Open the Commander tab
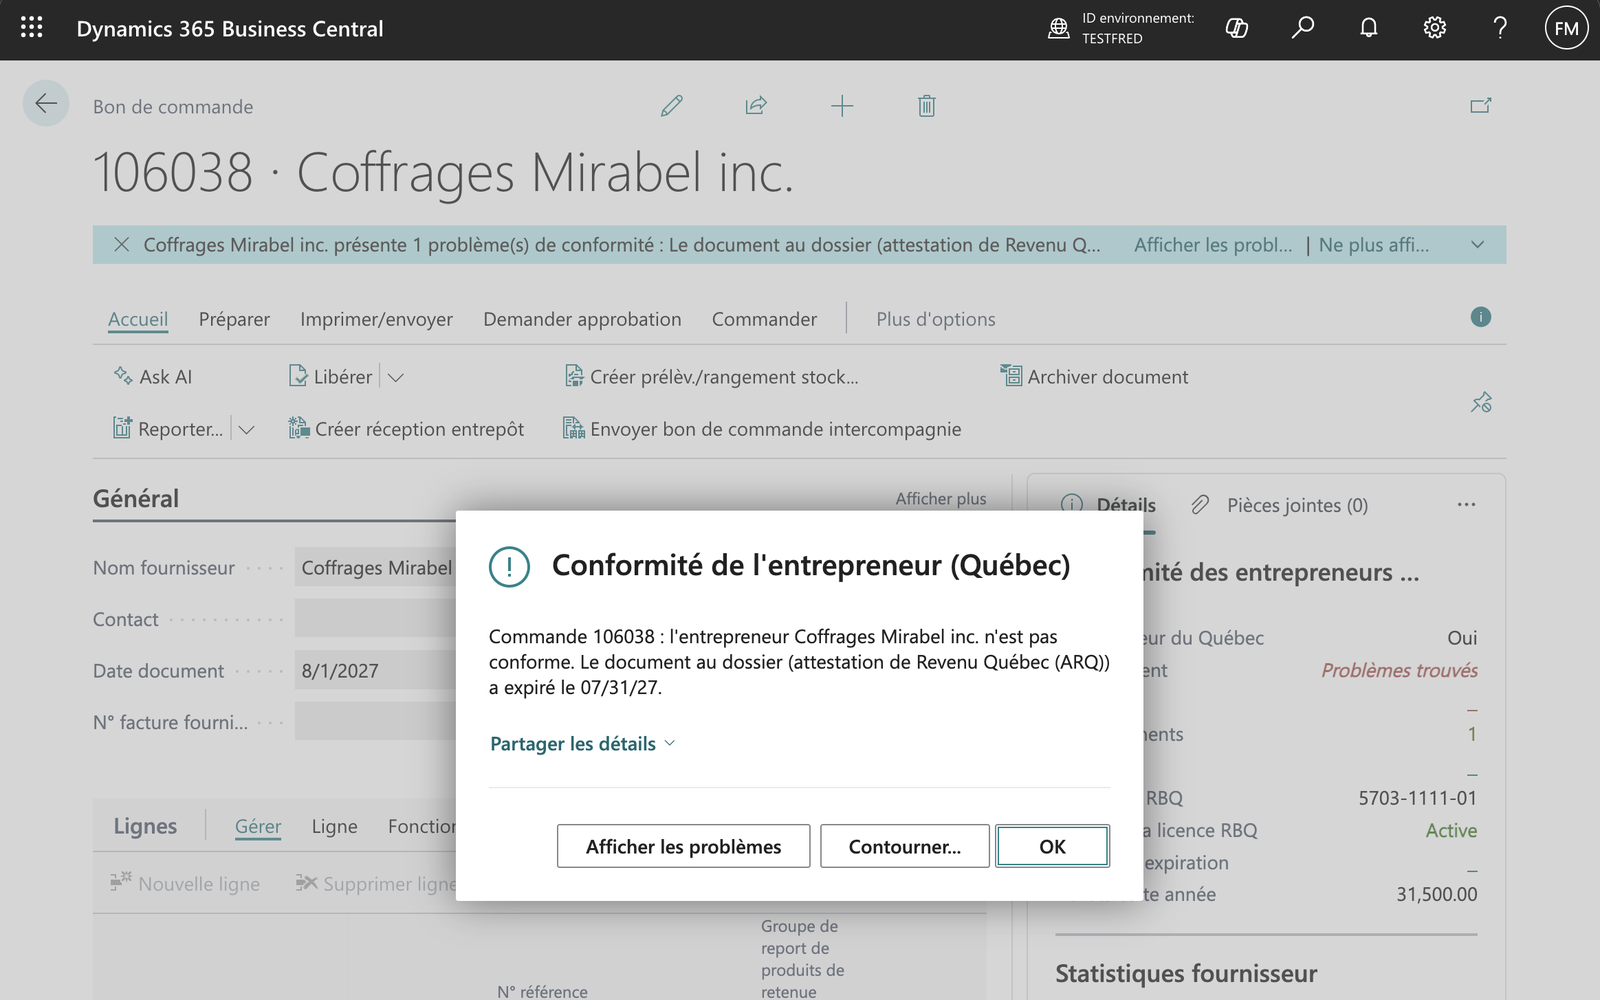1600x1000 pixels. click(x=764, y=319)
